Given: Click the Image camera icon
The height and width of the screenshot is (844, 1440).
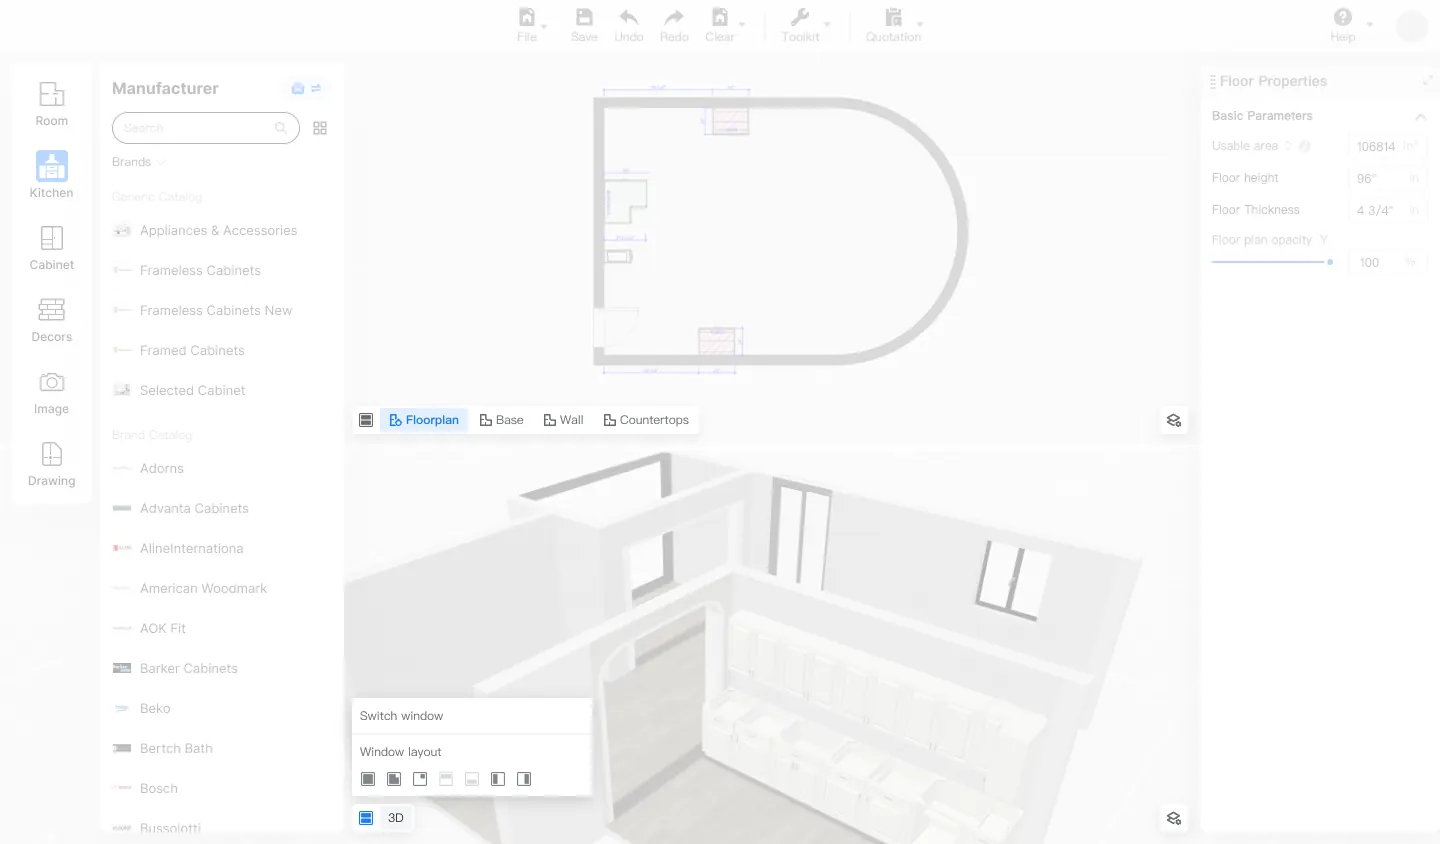Looking at the screenshot, I should coord(52,383).
